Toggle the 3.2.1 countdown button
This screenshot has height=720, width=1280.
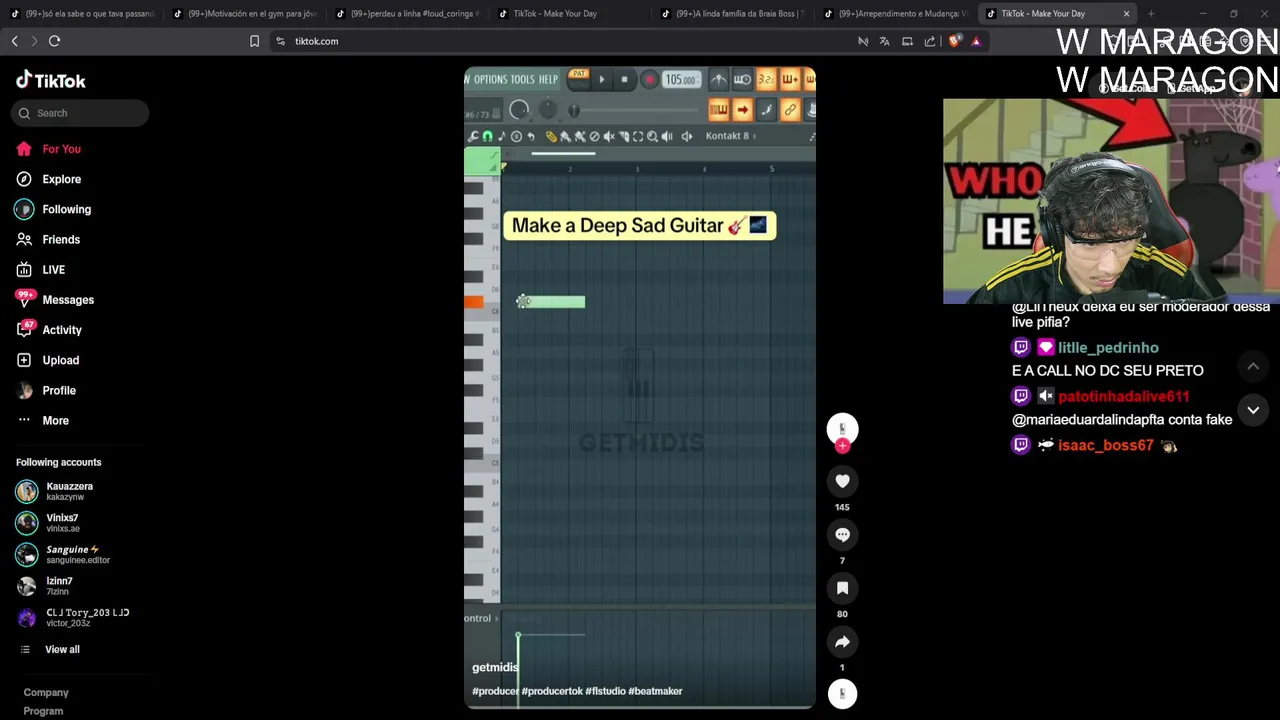pos(766,79)
